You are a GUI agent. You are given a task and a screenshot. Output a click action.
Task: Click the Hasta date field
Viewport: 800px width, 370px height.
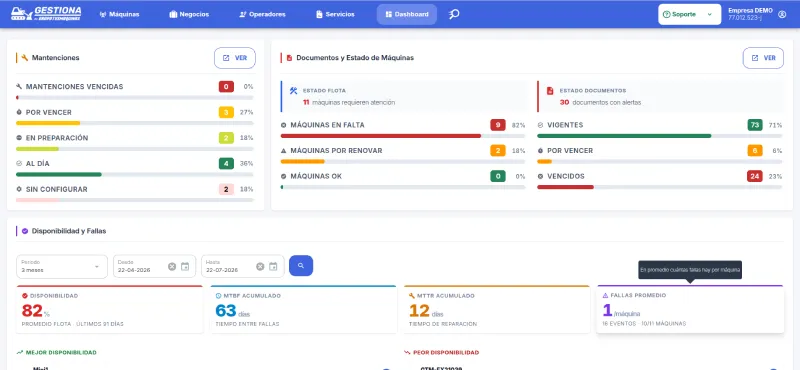click(x=243, y=266)
